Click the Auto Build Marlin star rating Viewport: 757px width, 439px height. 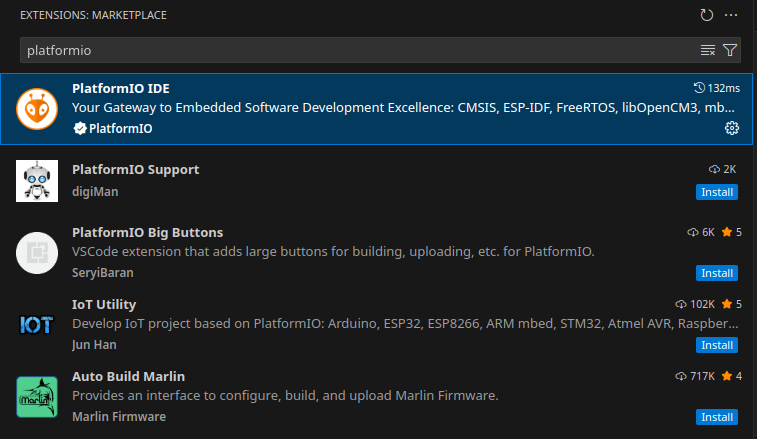pos(731,376)
